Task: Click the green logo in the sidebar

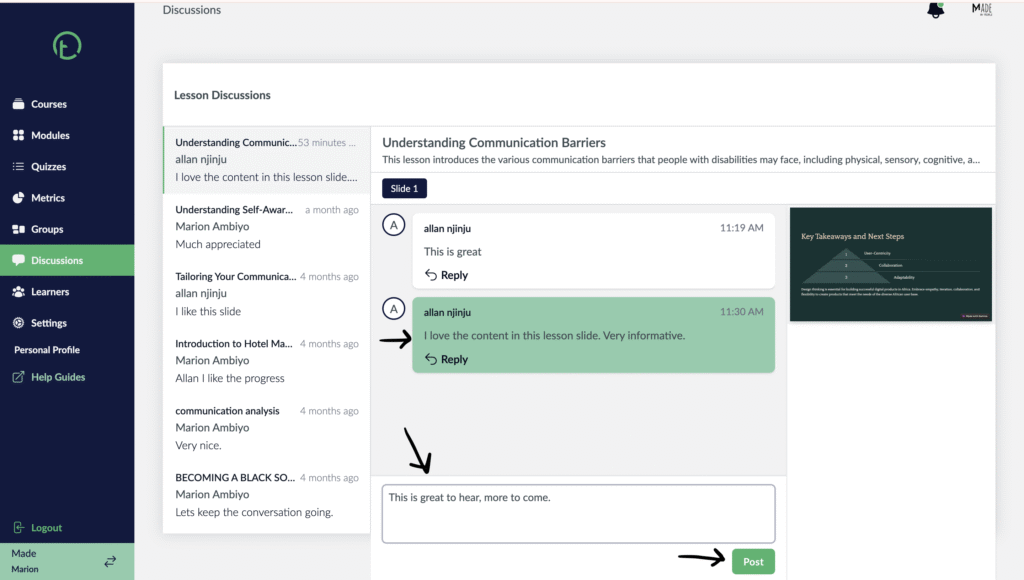Action: click(67, 46)
